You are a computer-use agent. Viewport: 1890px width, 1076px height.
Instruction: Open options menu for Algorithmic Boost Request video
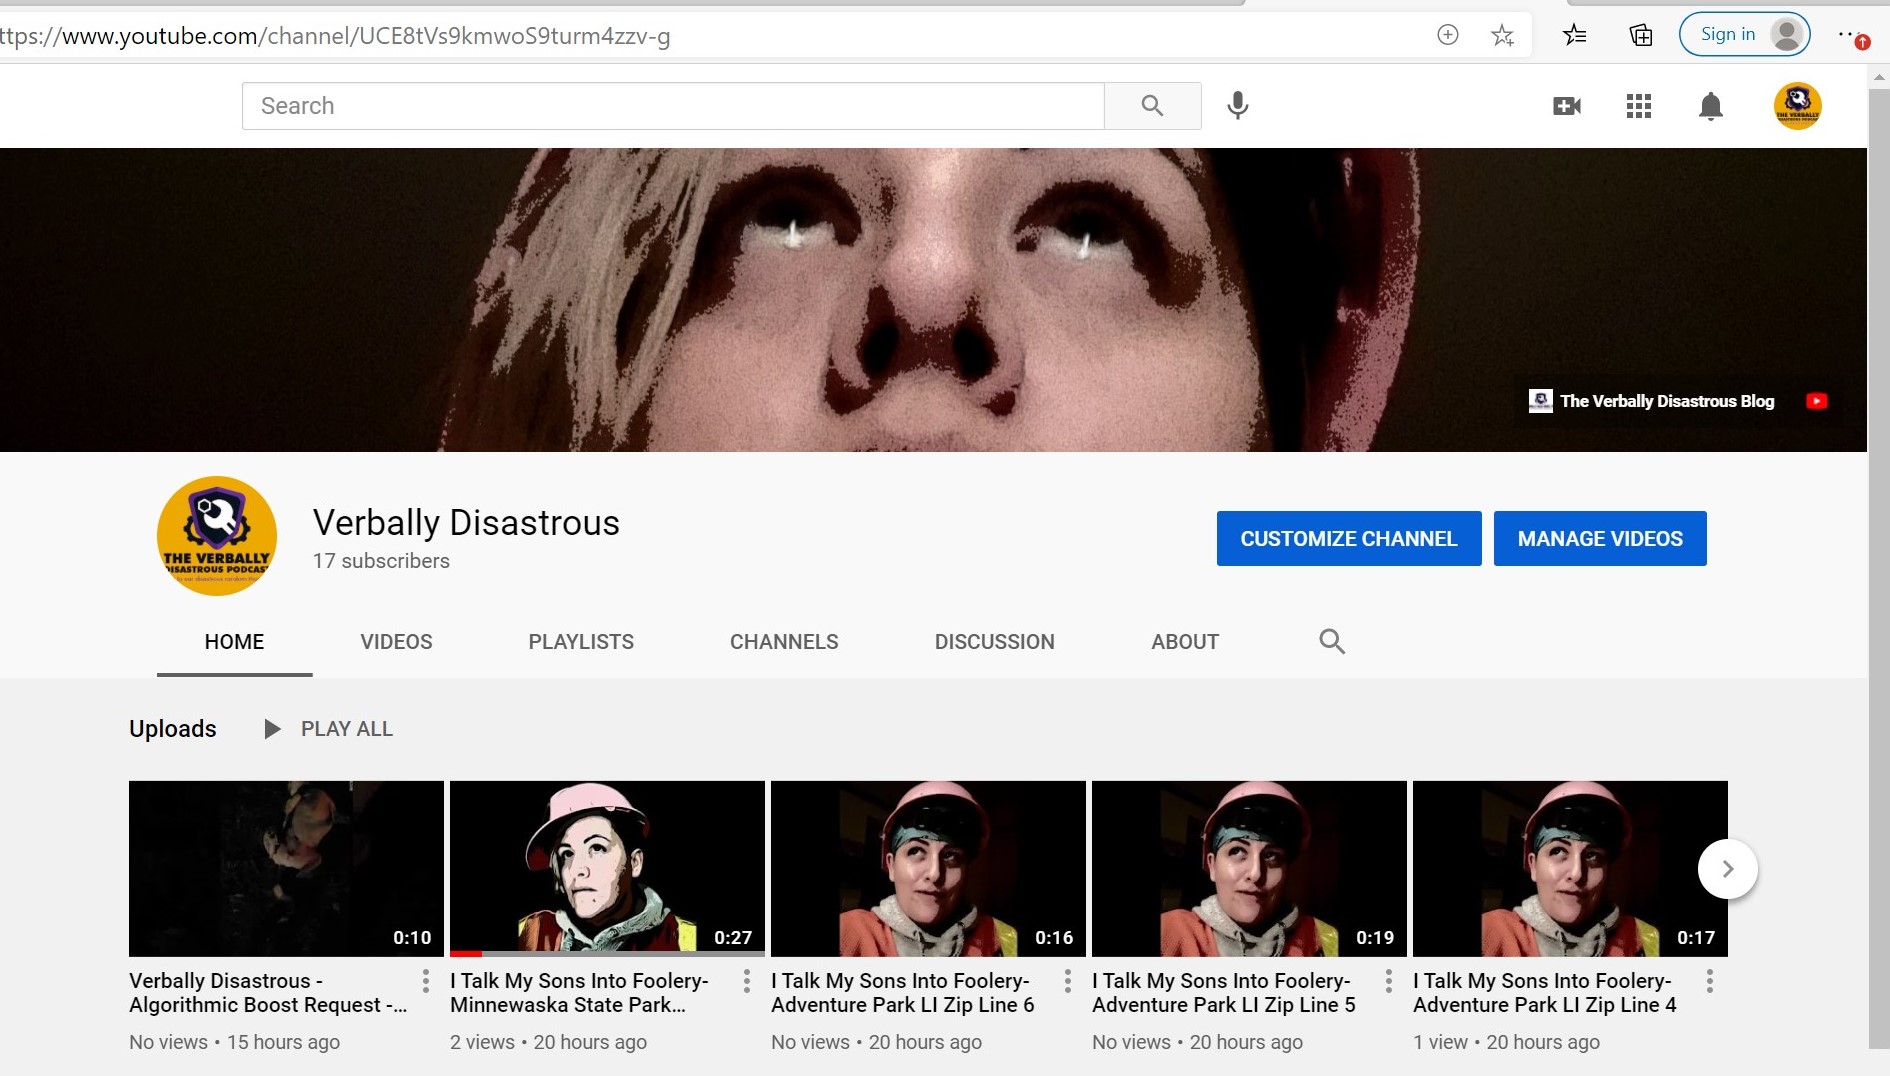425,981
